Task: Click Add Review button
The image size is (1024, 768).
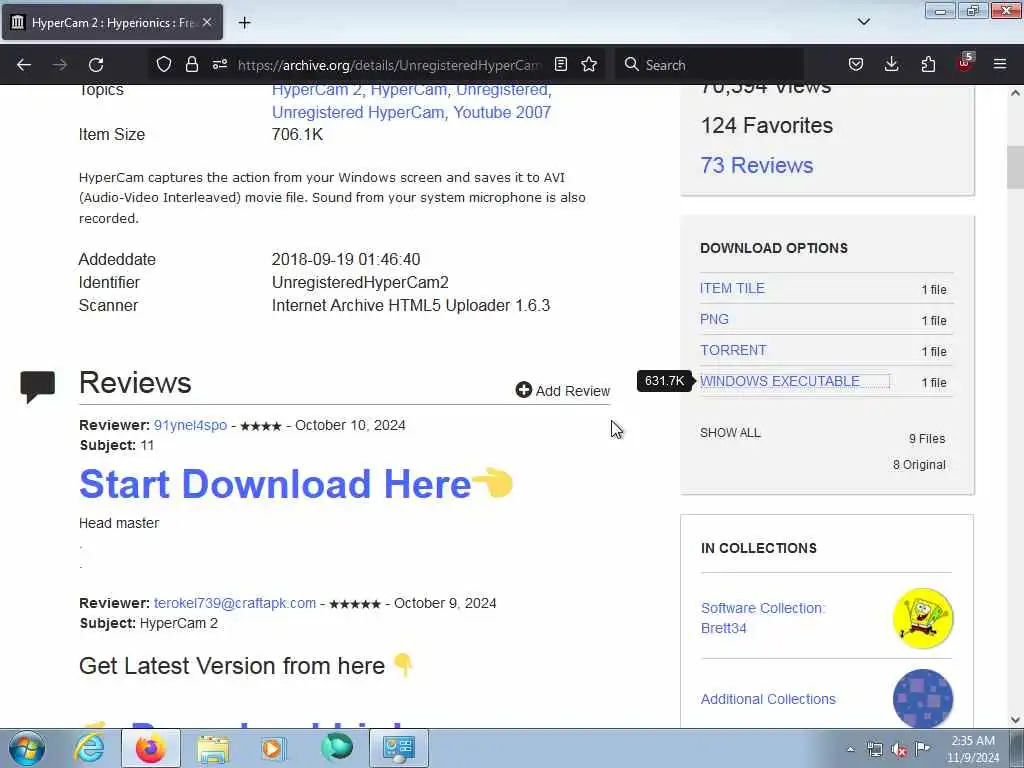Action: click(563, 391)
